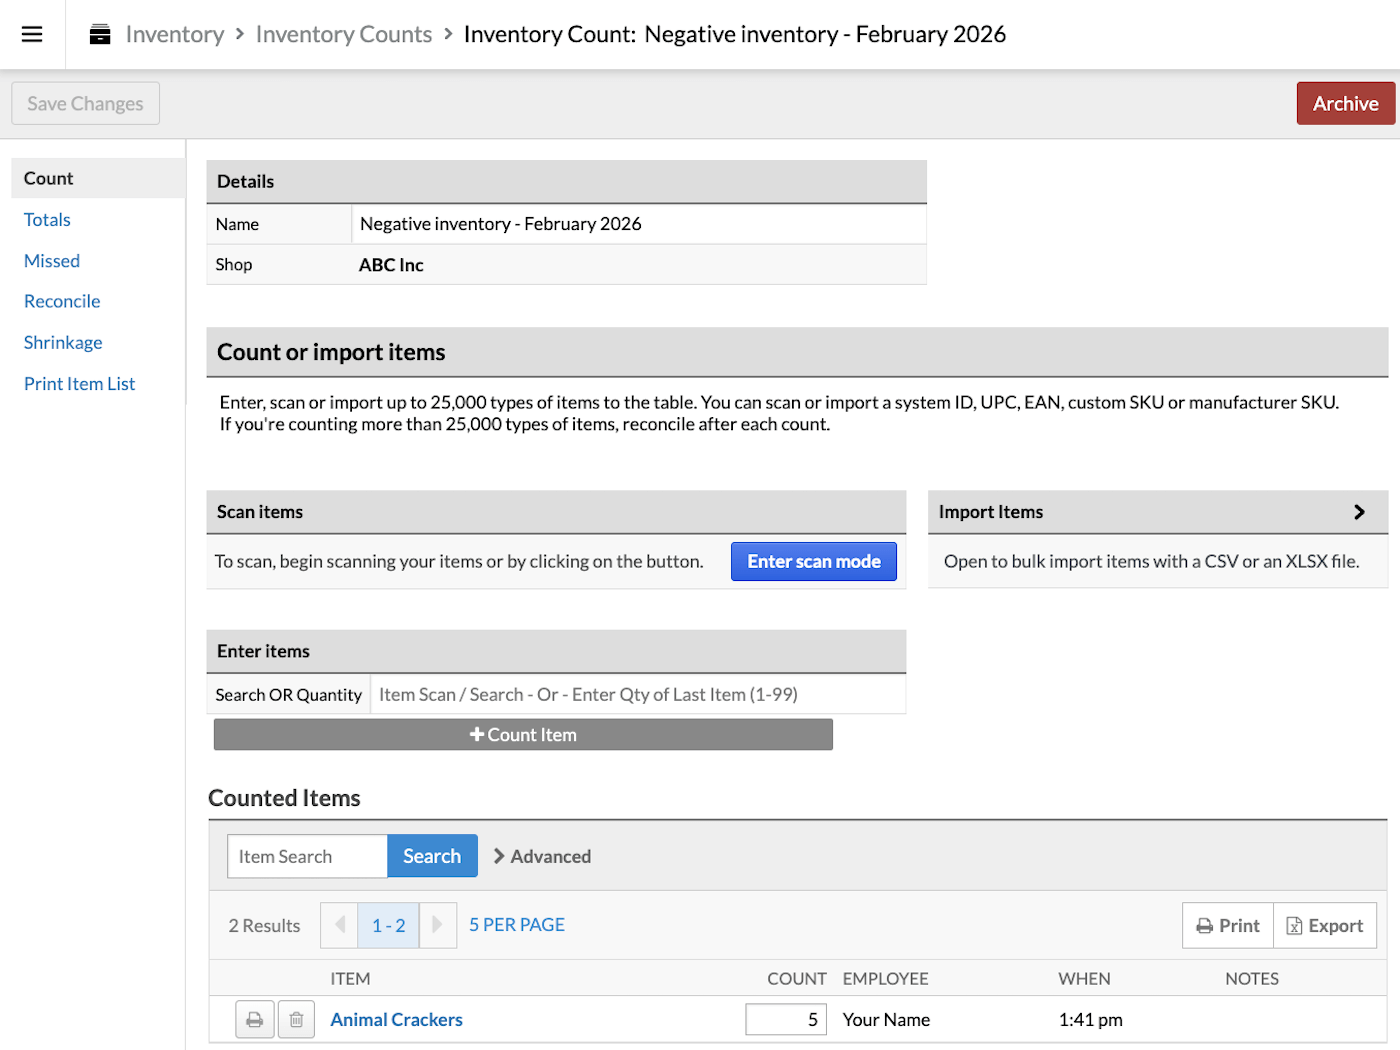Click the Print button above the results table
The image size is (1400, 1050).
tap(1227, 925)
